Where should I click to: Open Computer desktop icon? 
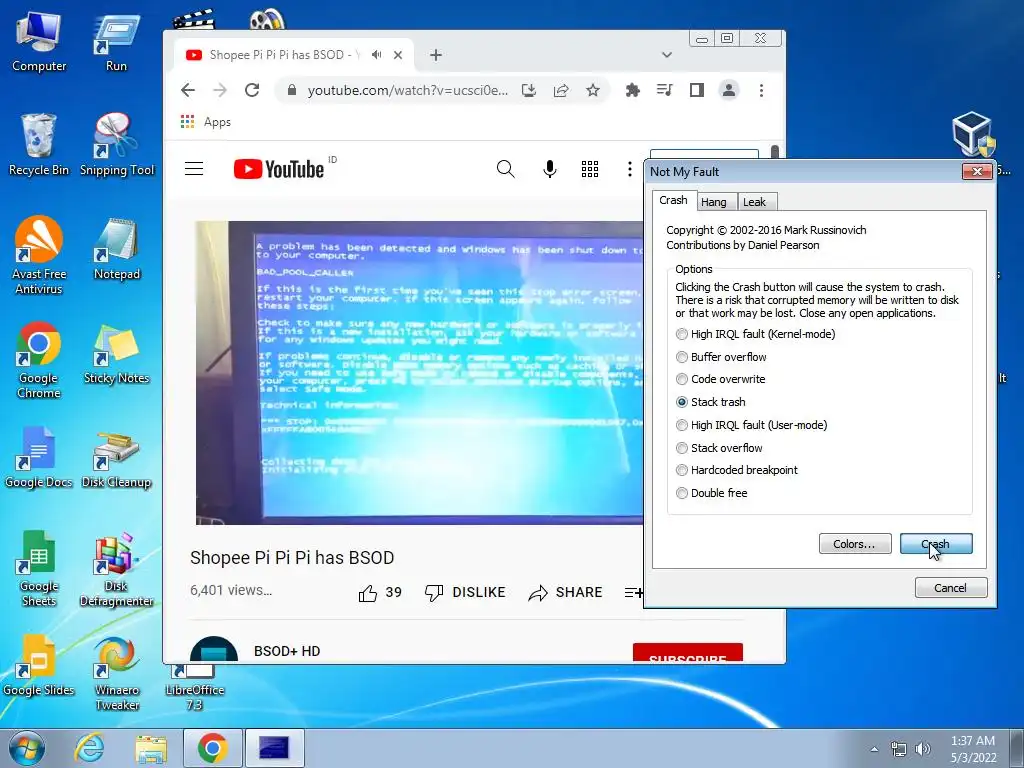39,42
